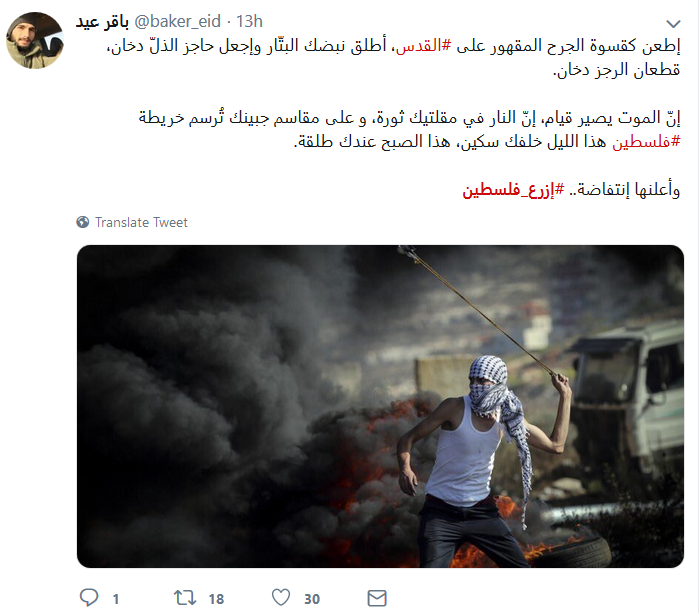Open the #القدس hashtag
699x613 pixels.
point(424,45)
